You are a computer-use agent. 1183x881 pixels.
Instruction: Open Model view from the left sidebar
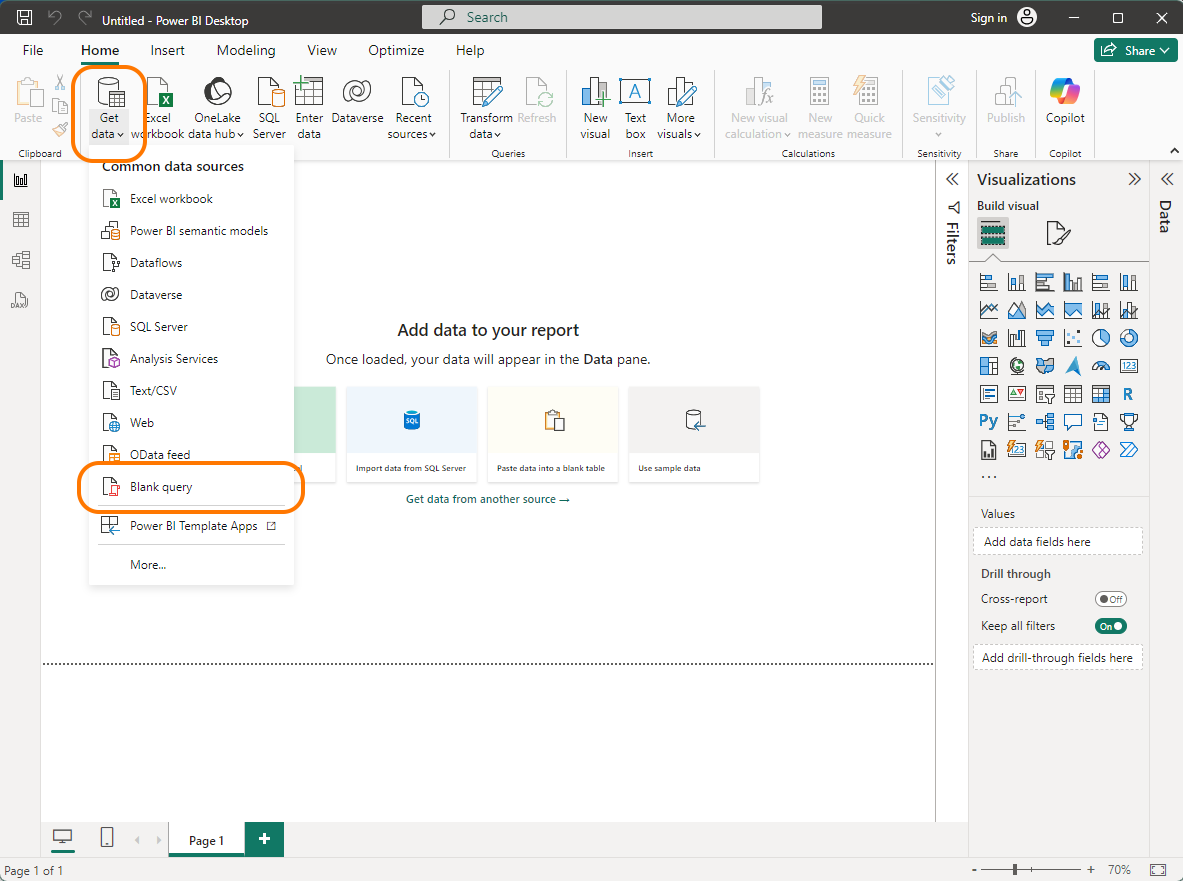tap(20, 259)
